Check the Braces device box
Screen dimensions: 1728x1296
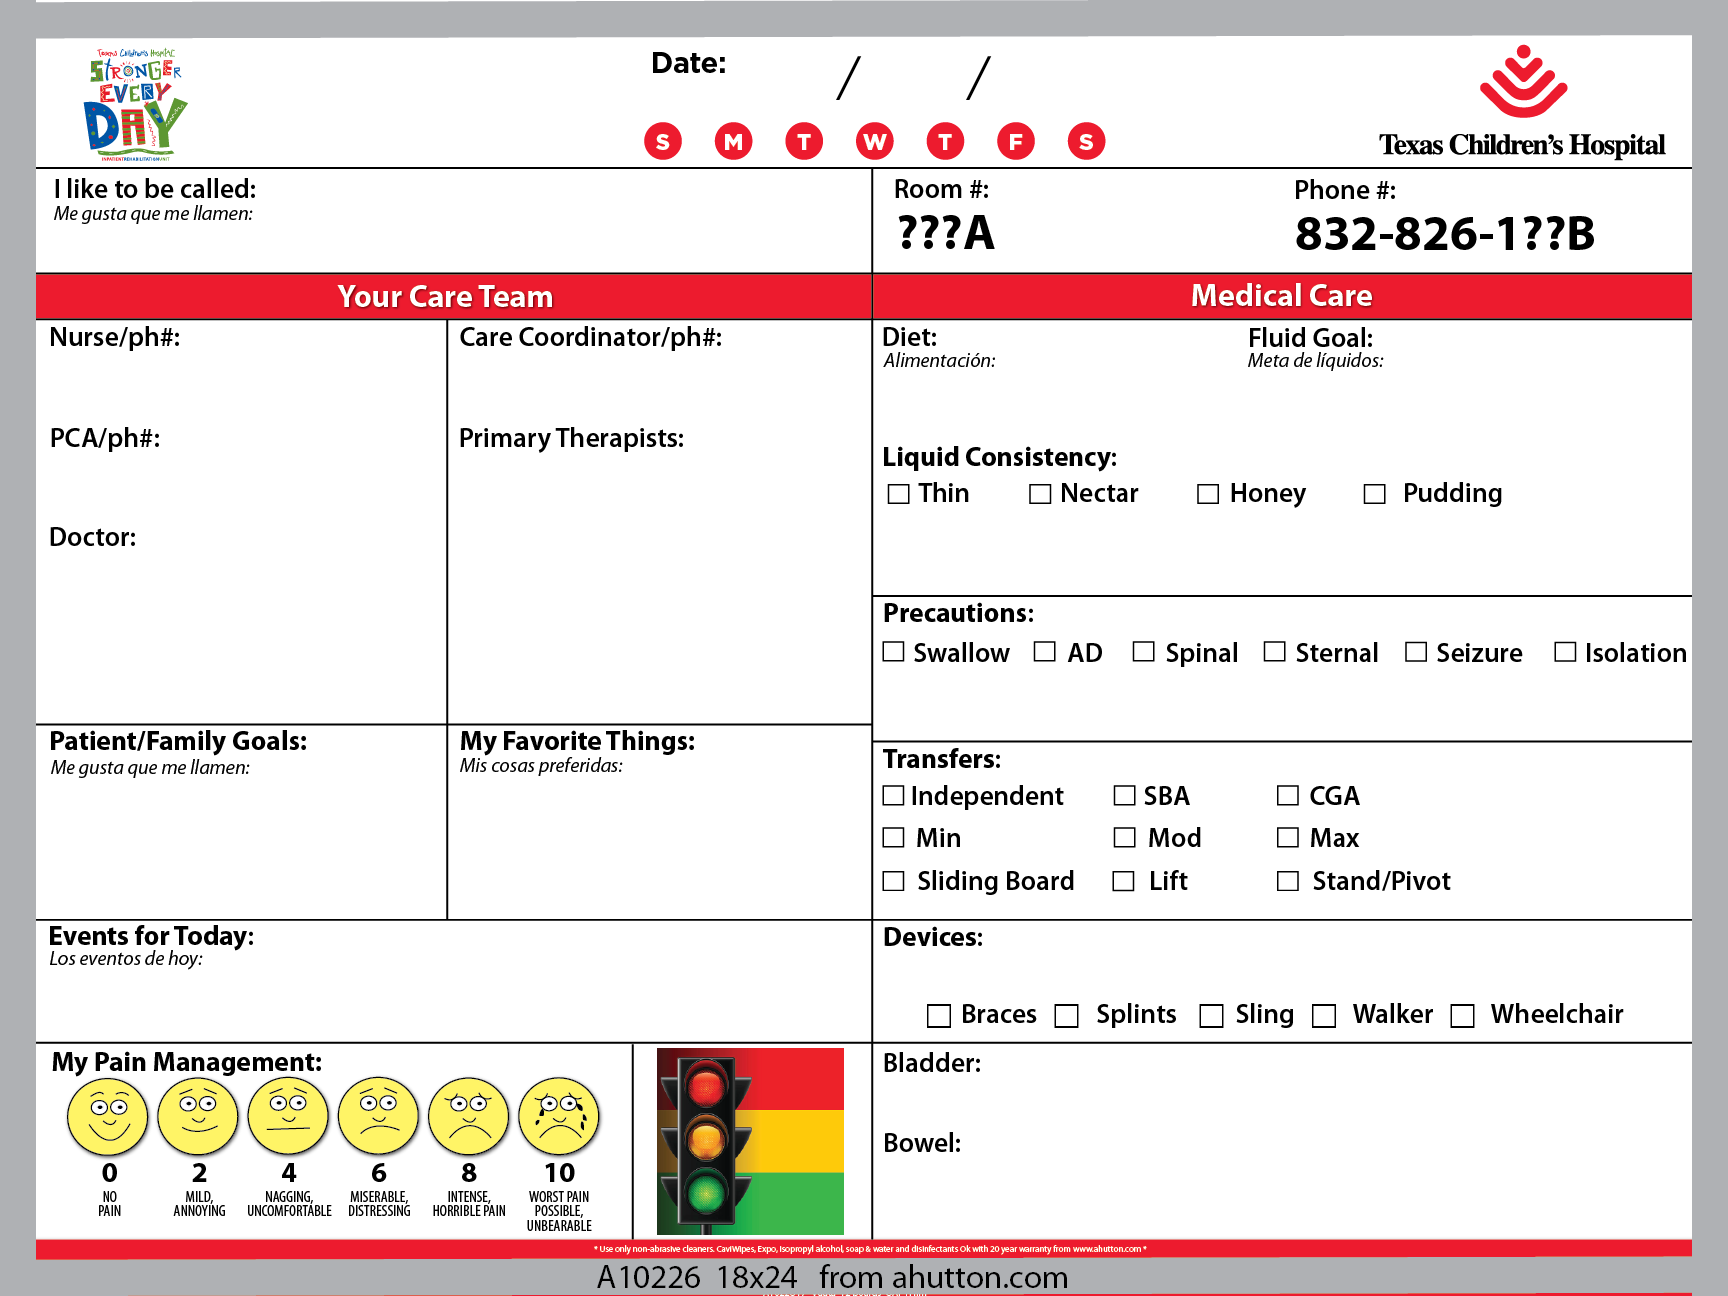(939, 1016)
